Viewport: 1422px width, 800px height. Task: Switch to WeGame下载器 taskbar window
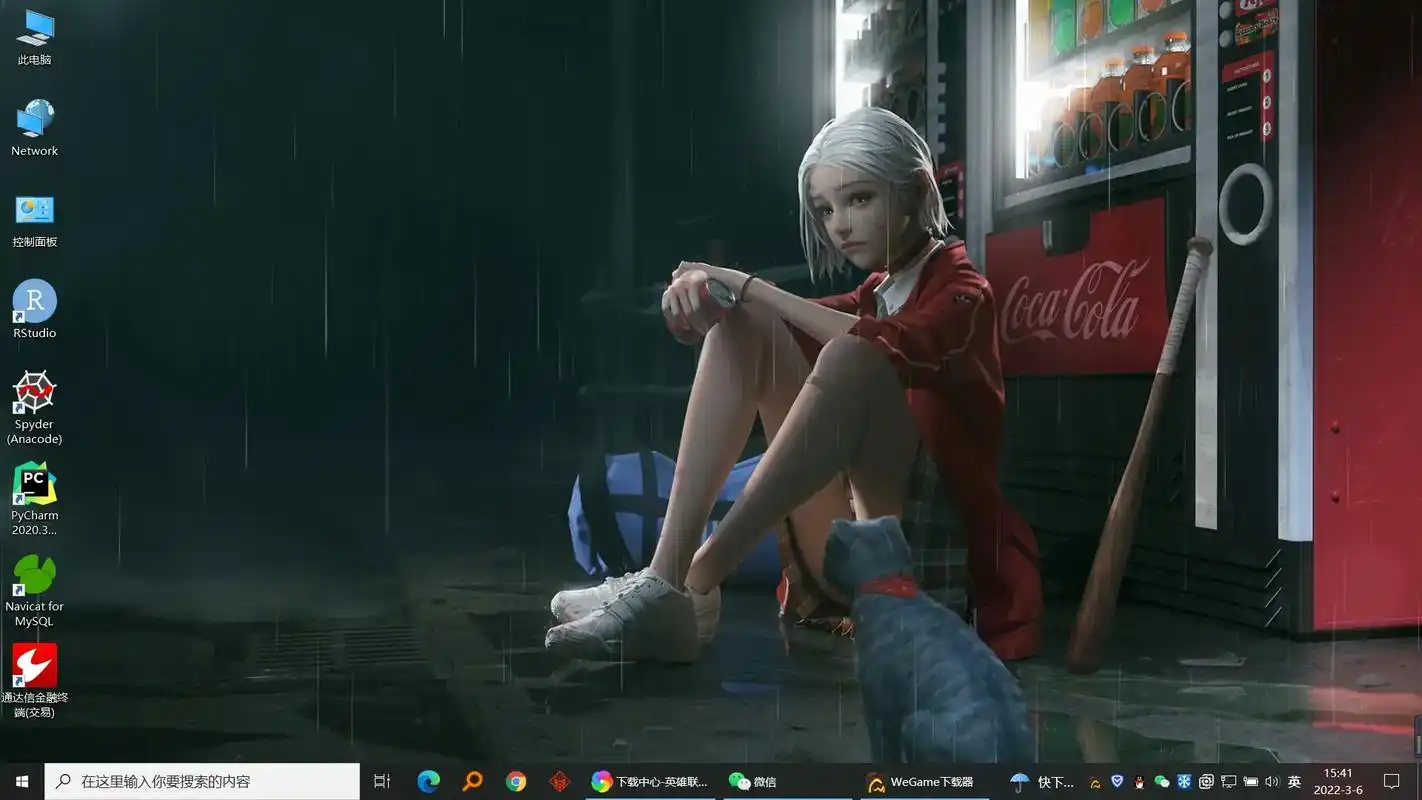click(922, 781)
